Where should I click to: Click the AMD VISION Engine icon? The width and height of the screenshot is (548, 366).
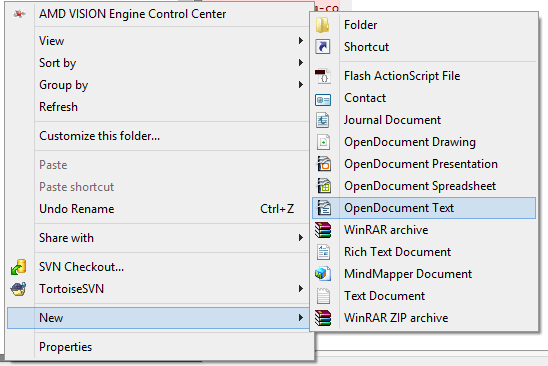19,14
